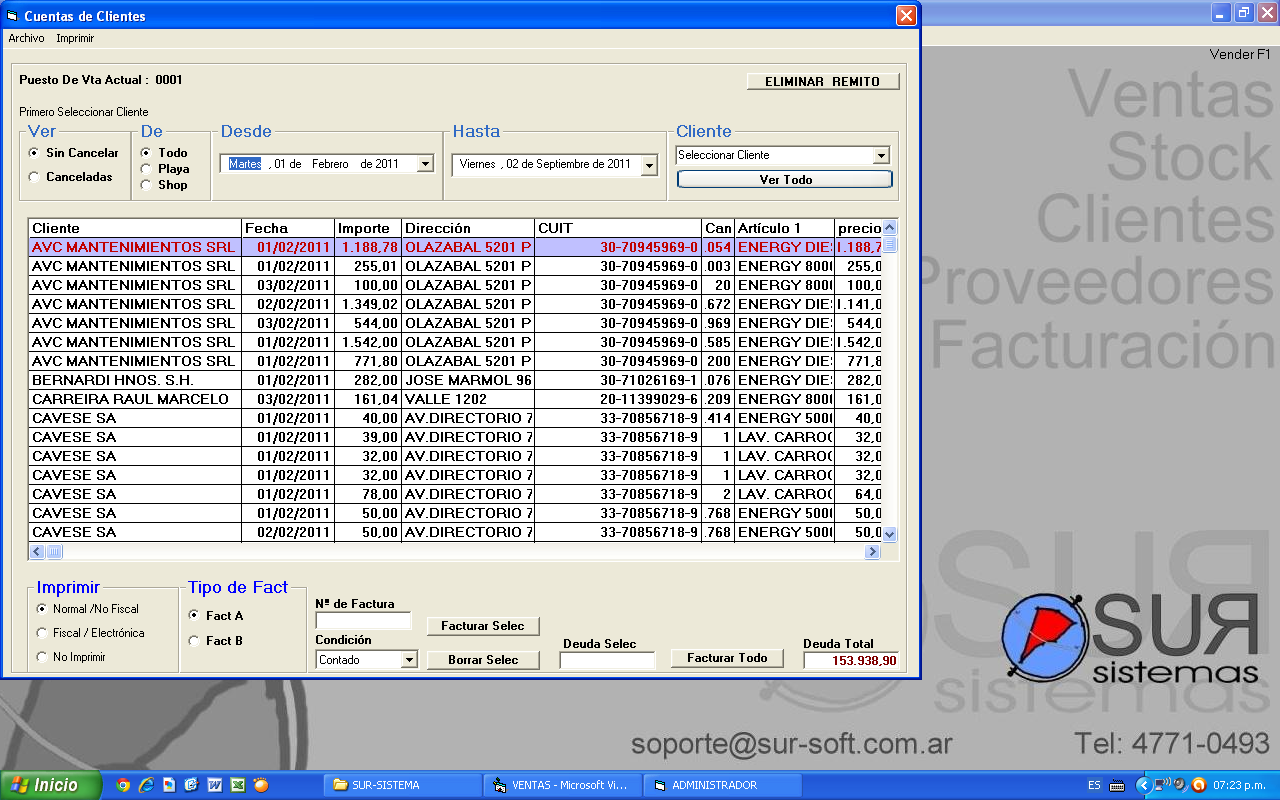The image size is (1280, 800).
Task: Click the orange round icon in quick launch
Action: (x=260, y=785)
